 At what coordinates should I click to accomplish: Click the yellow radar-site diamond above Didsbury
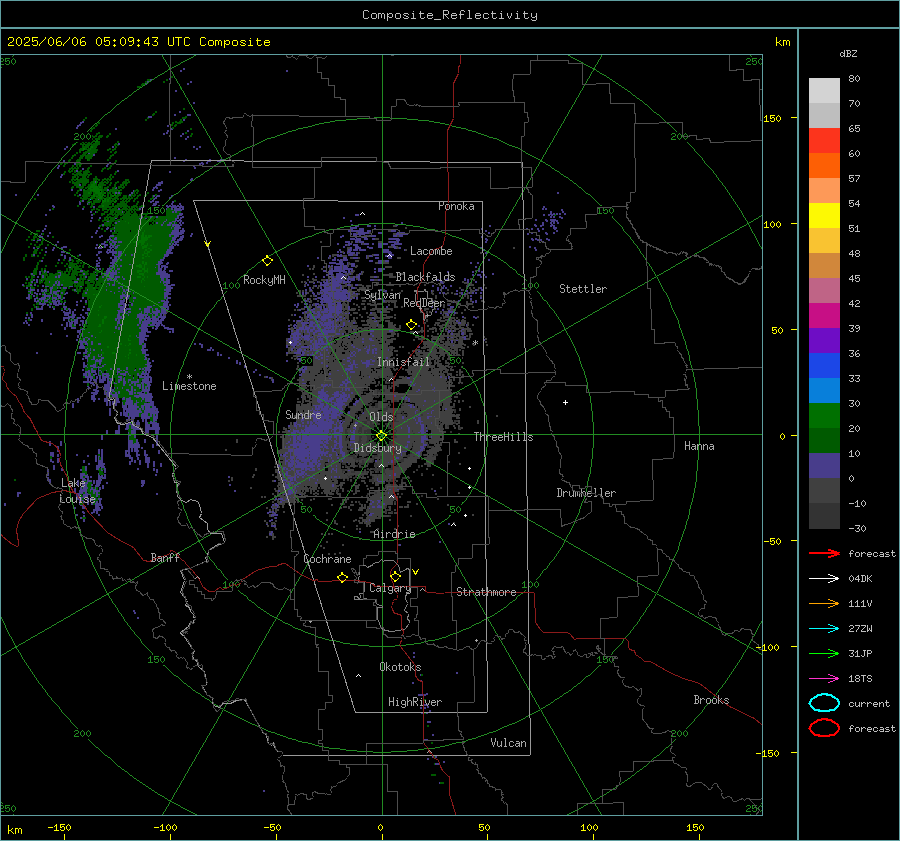(382, 436)
